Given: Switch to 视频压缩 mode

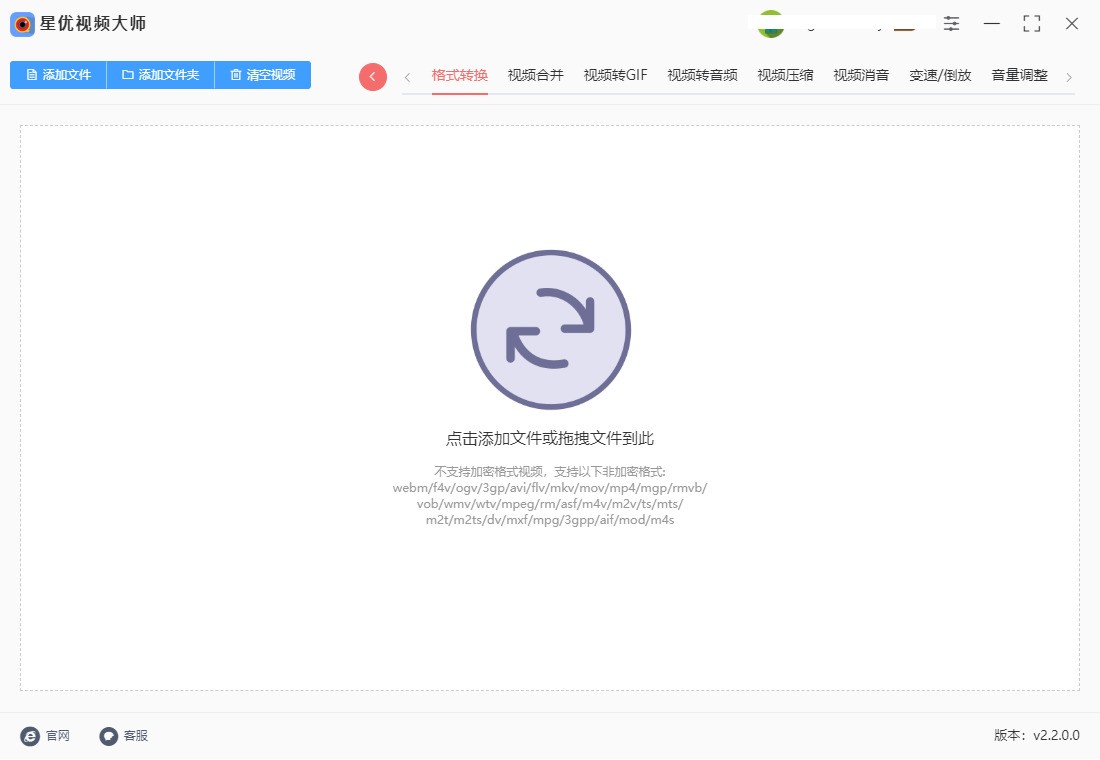Looking at the screenshot, I should [x=784, y=74].
